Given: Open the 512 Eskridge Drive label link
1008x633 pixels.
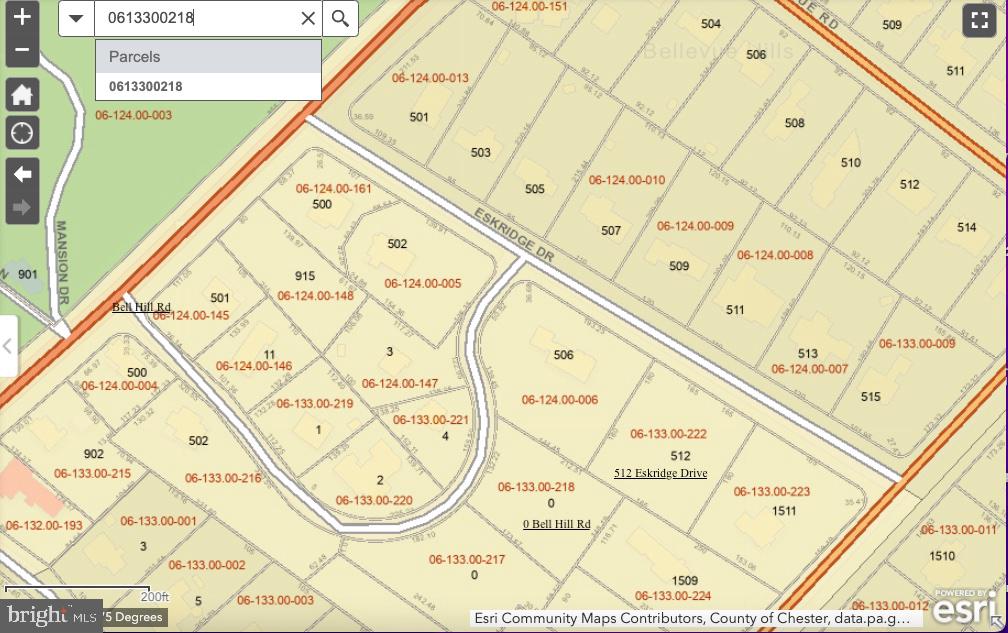Looking at the screenshot, I should pyautogui.click(x=660, y=473).
